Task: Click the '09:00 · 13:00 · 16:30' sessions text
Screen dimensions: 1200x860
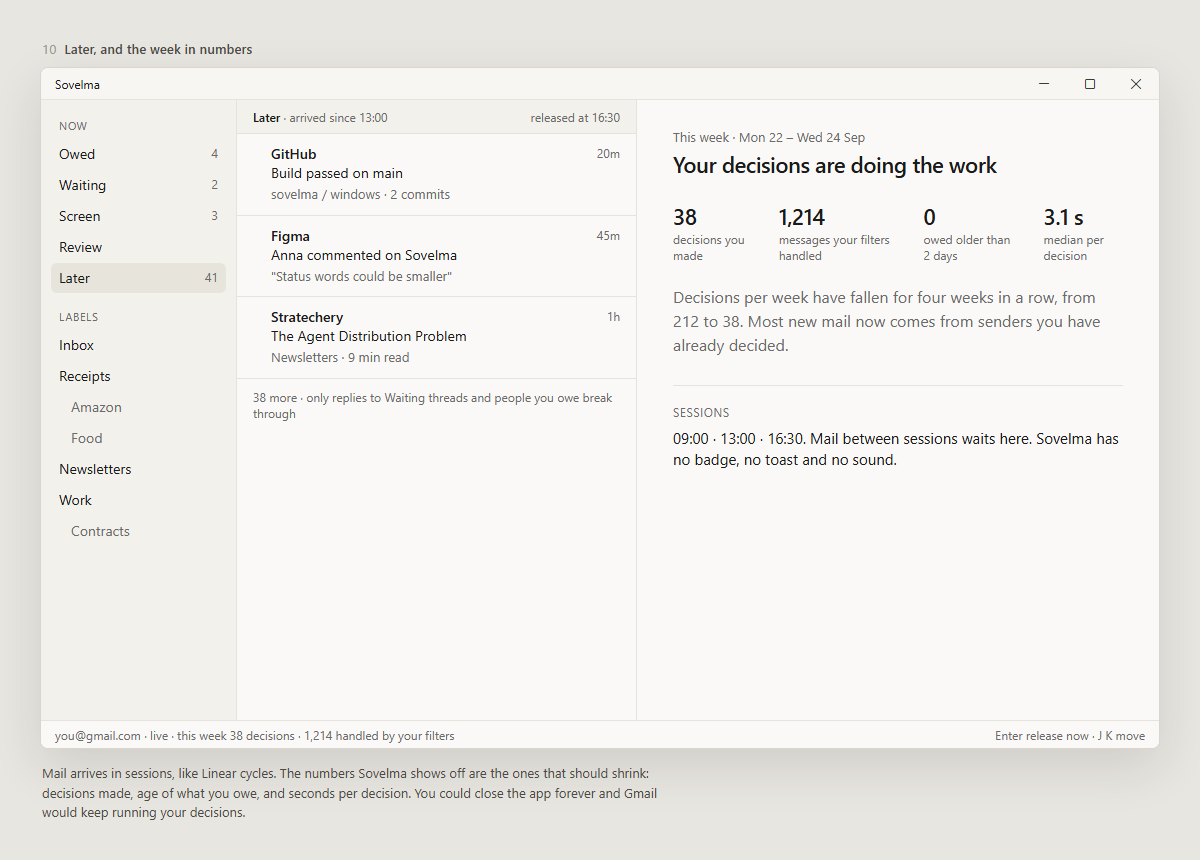Action: coord(896,450)
